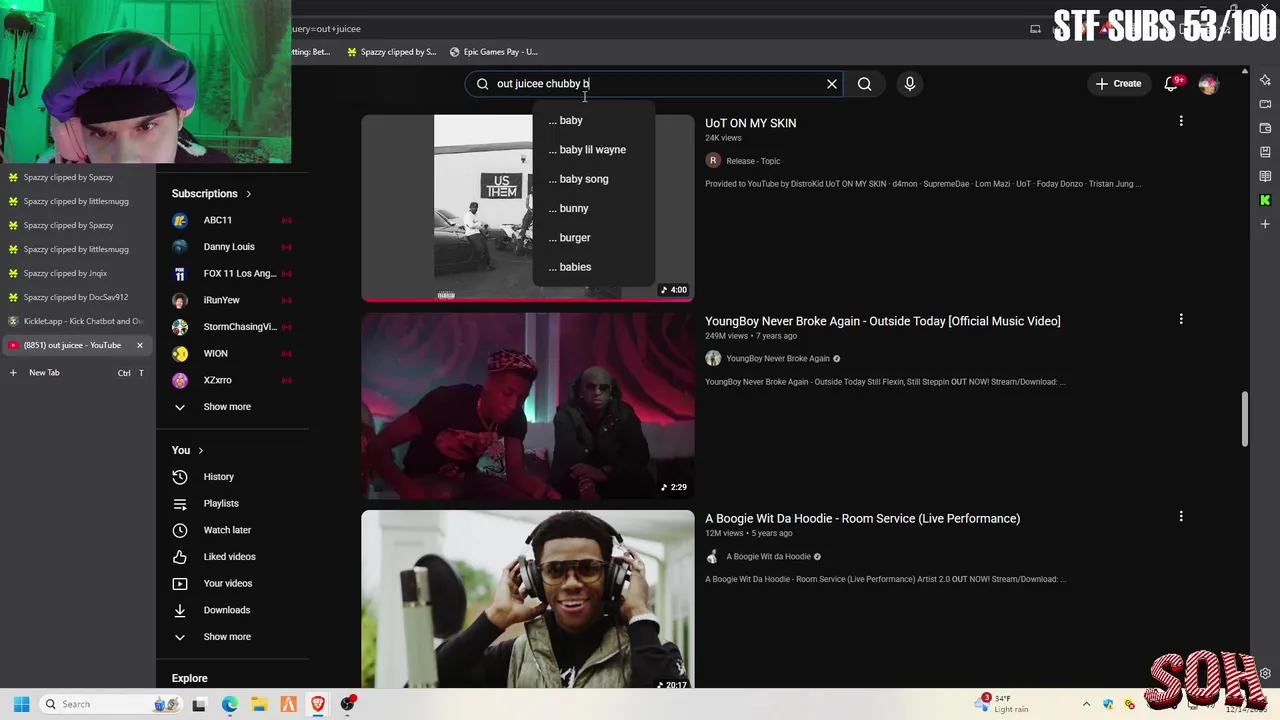Open the 'UoT ON MY SKIN' title link
Viewport: 1280px width, 720px height.
[750, 123]
